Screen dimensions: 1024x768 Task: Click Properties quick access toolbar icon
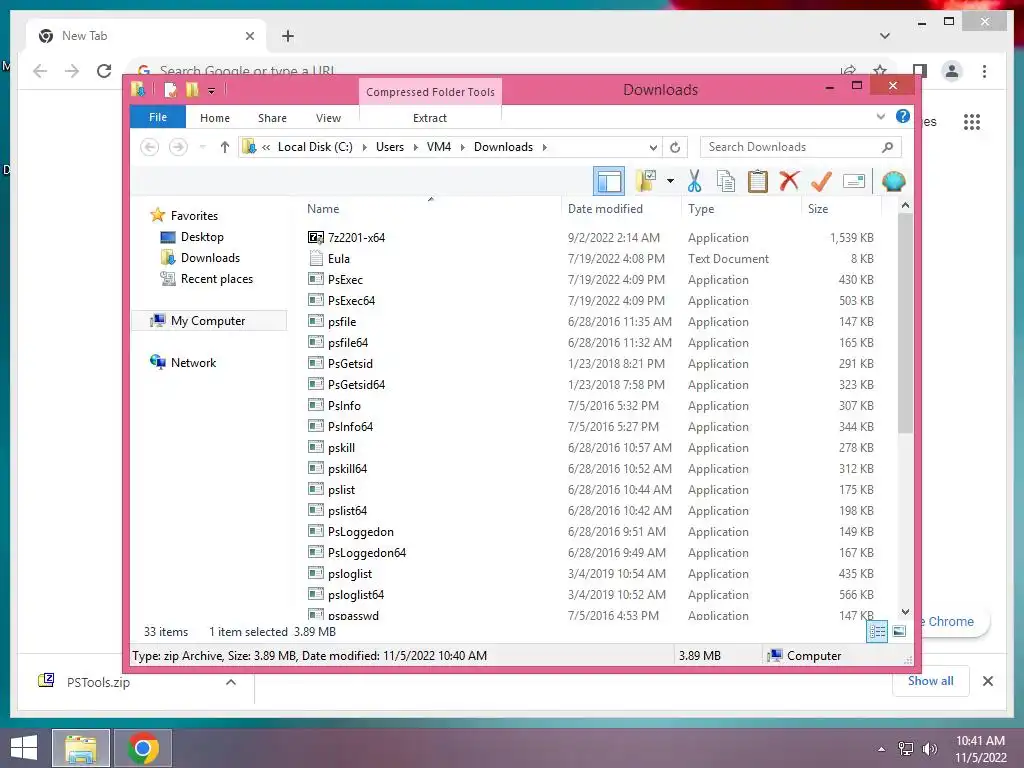click(x=170, y=90)
